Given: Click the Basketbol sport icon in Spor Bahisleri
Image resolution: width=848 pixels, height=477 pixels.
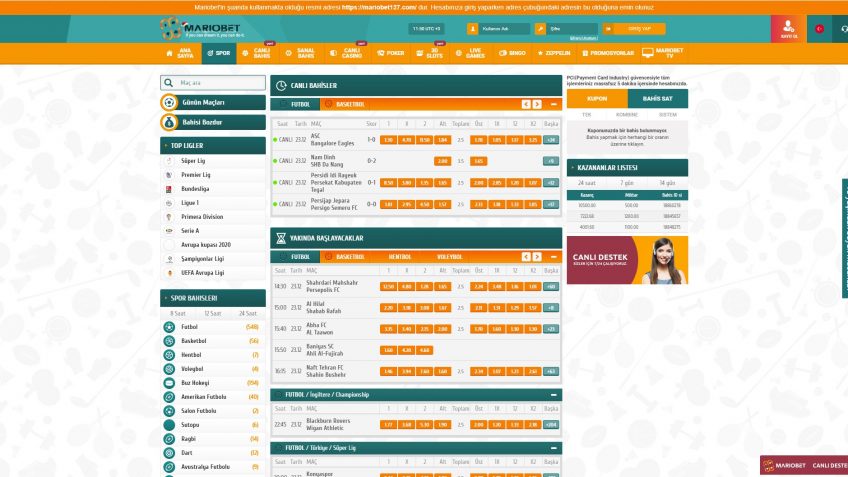Looking at the screenshot, I should (x=169, y=341).
